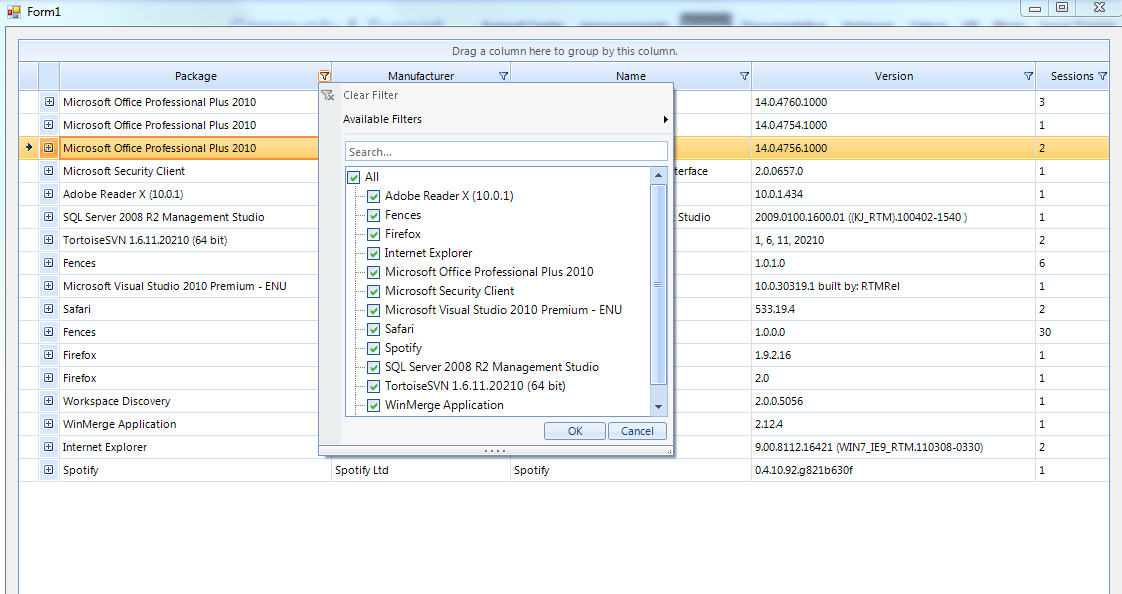Image resolution: width=1122 pixels, height=594 pixels.
Task: Open the Sessions column filter icon
Action: click(x=1103, y=76)
